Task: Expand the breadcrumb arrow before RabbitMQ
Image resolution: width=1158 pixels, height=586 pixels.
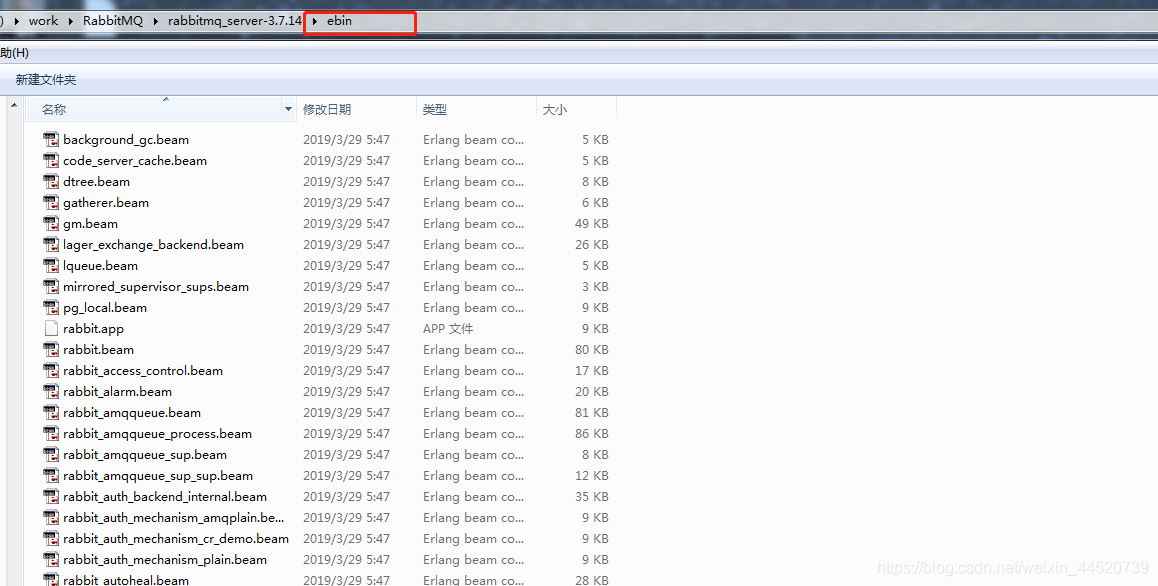Action: pyautogui.click(x=71, y=21)
